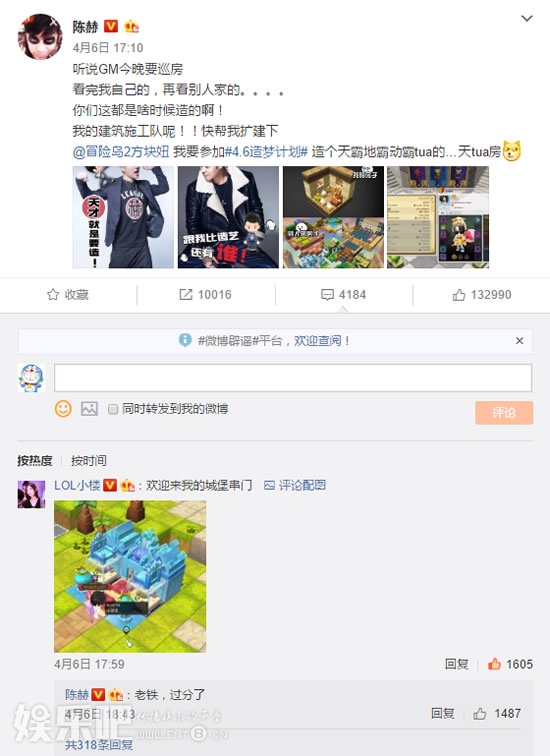The width and height of the screenshot is (550, 756).
Task: Open the #4.6造梦计划# hashtag link
Action: pyautogui.click(x=266, y=152)
